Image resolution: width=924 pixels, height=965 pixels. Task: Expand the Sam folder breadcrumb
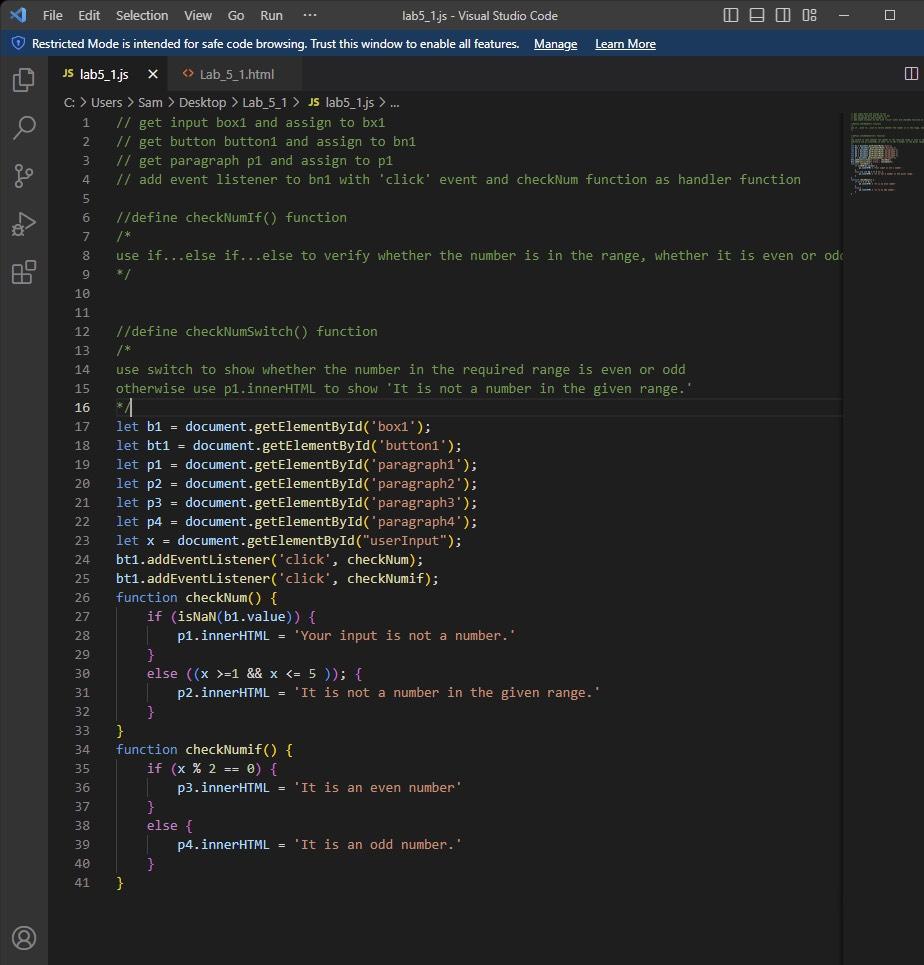point(148,102)
